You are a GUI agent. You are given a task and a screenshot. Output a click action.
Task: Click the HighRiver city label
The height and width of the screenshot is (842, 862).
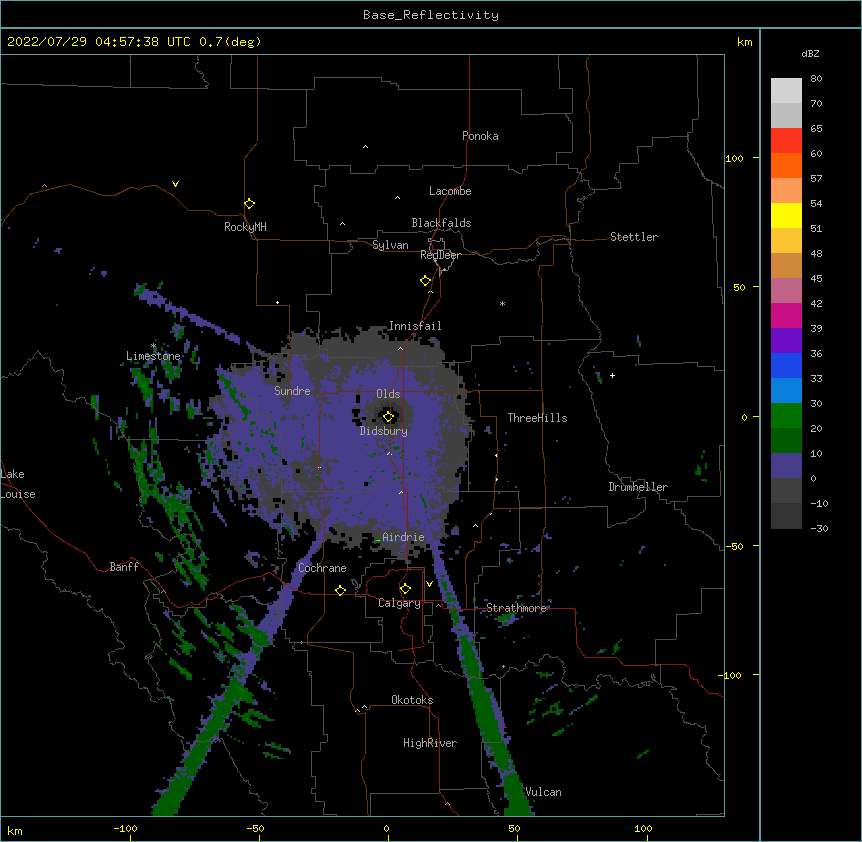430,743
